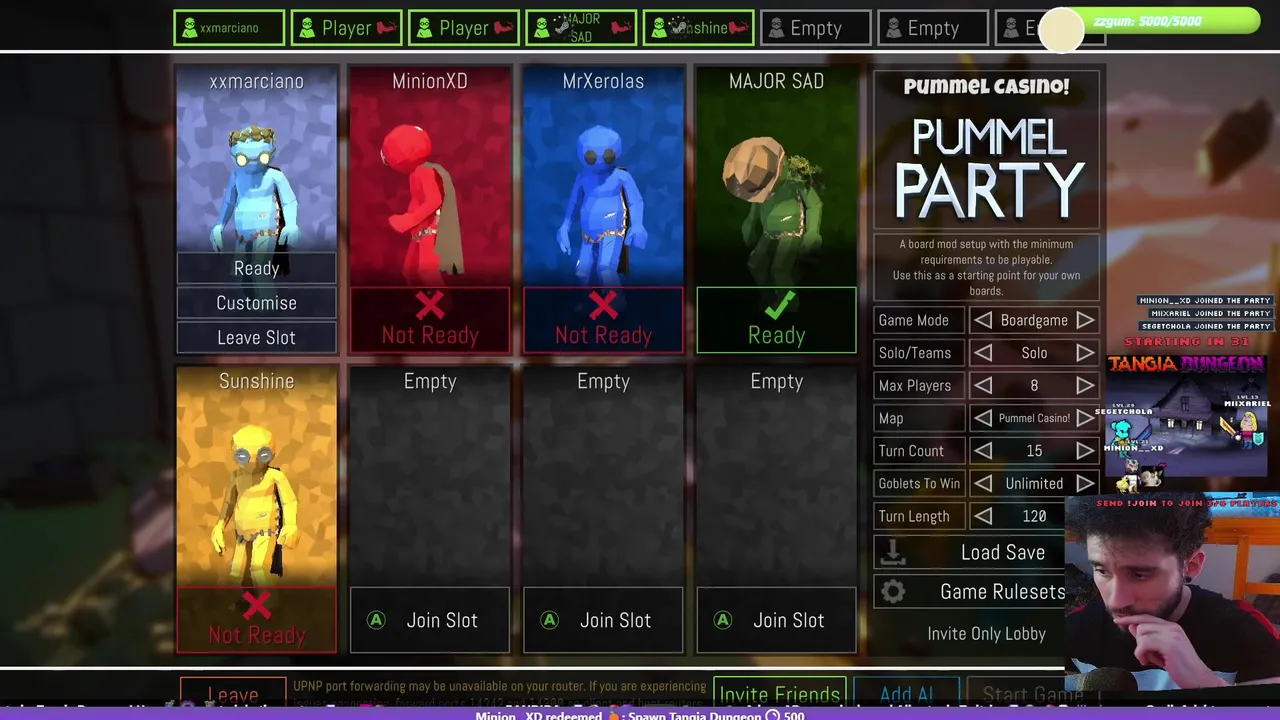The width and height of the screenshot is (1280, 720).
Task: Click the MAJOR SAD green character portrait
Action: click(775, 205)
